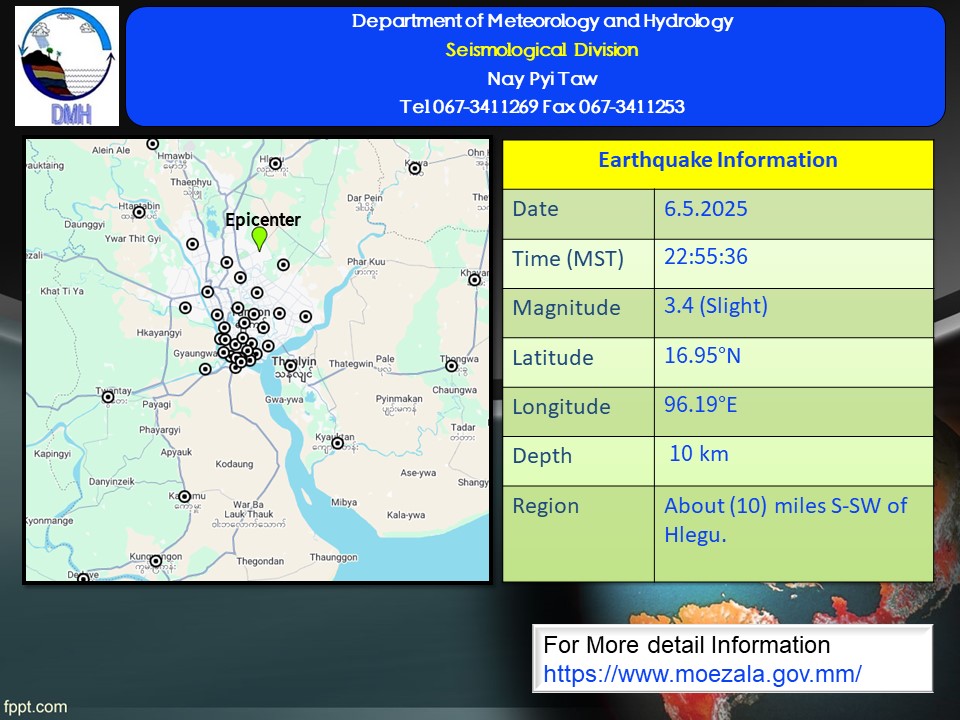Click the Depth value 10 km

click(x=699, y=454)
